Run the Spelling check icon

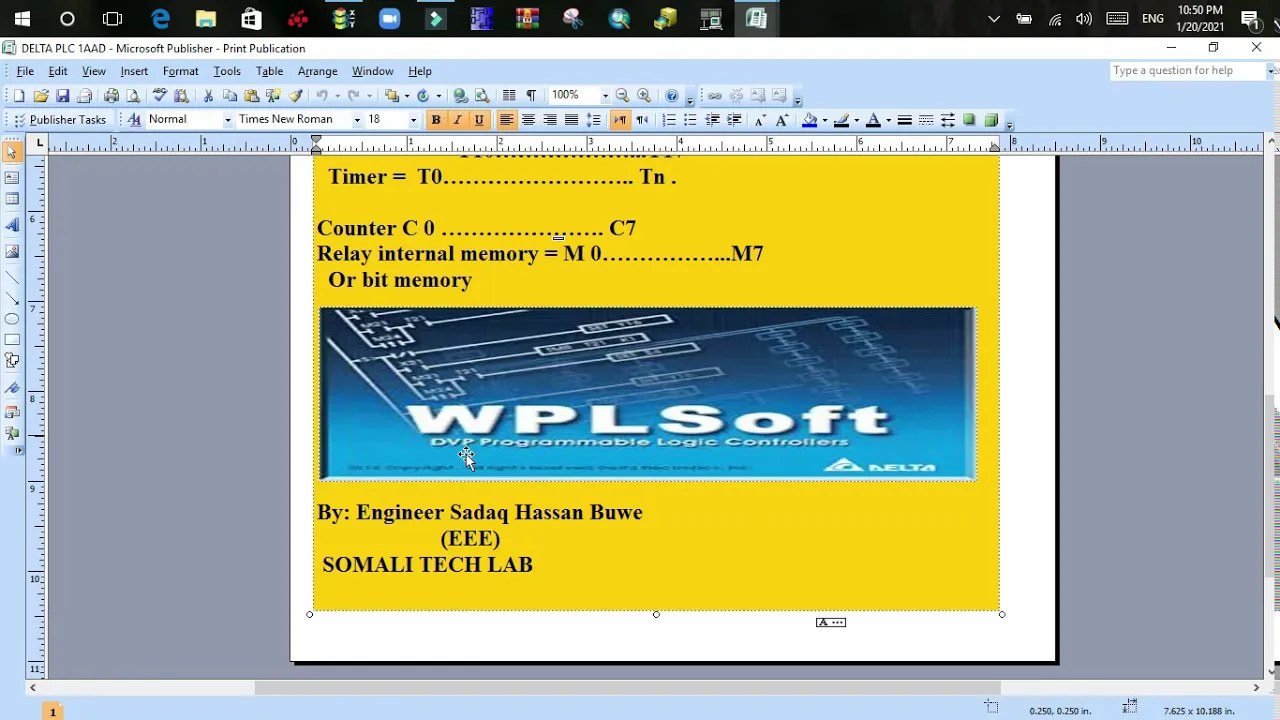[159, 96]
